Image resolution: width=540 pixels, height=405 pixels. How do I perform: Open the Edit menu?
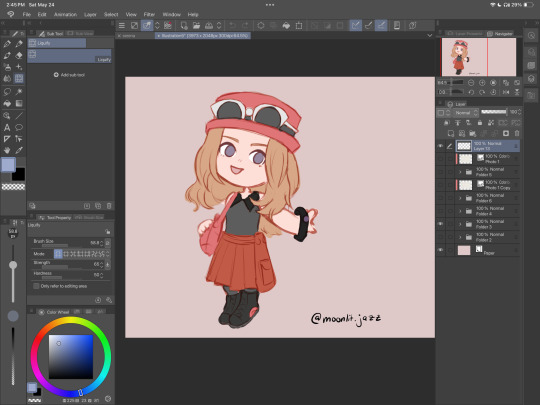point(42,14)
